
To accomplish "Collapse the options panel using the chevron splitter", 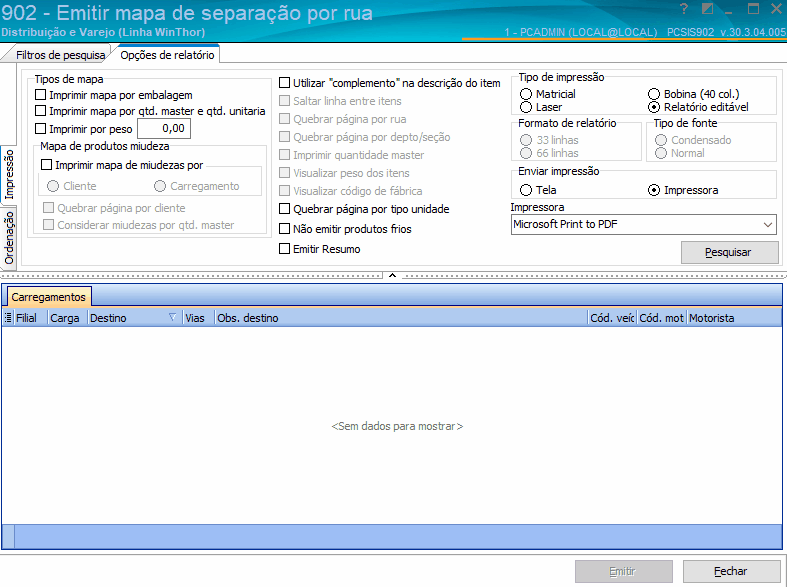I will click(x=392, y=275).
